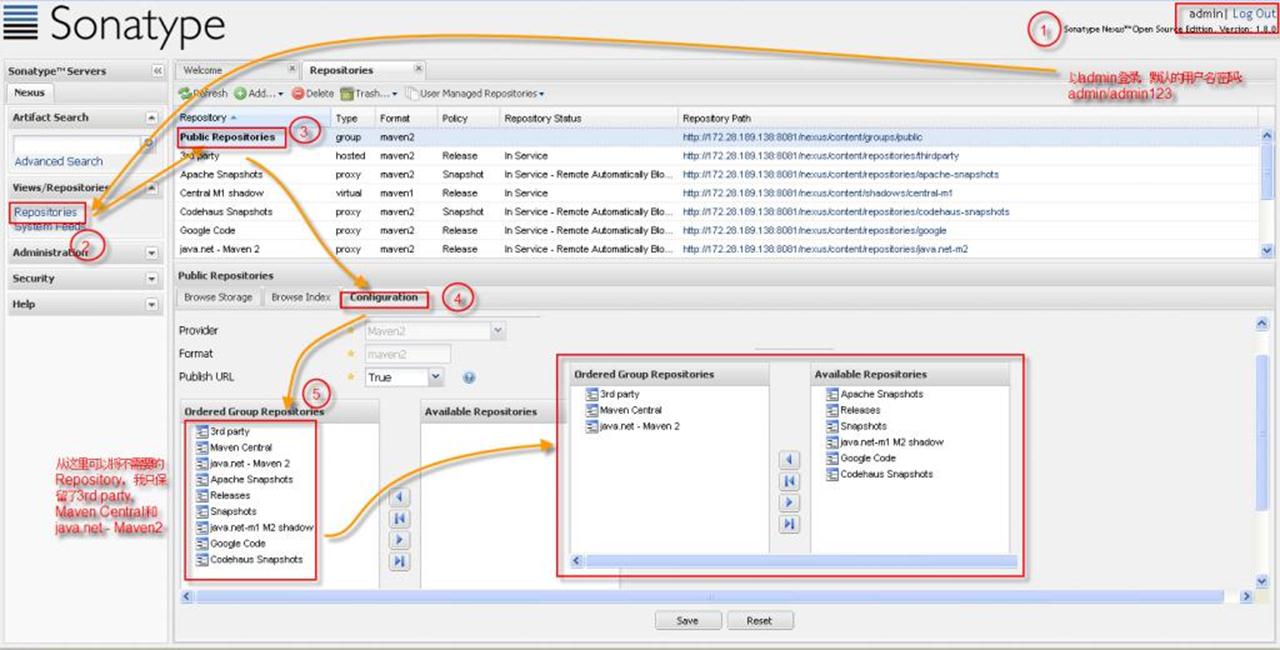
Task: Select Snapshots in populated Available Repositories list
Action: (863, 426)
